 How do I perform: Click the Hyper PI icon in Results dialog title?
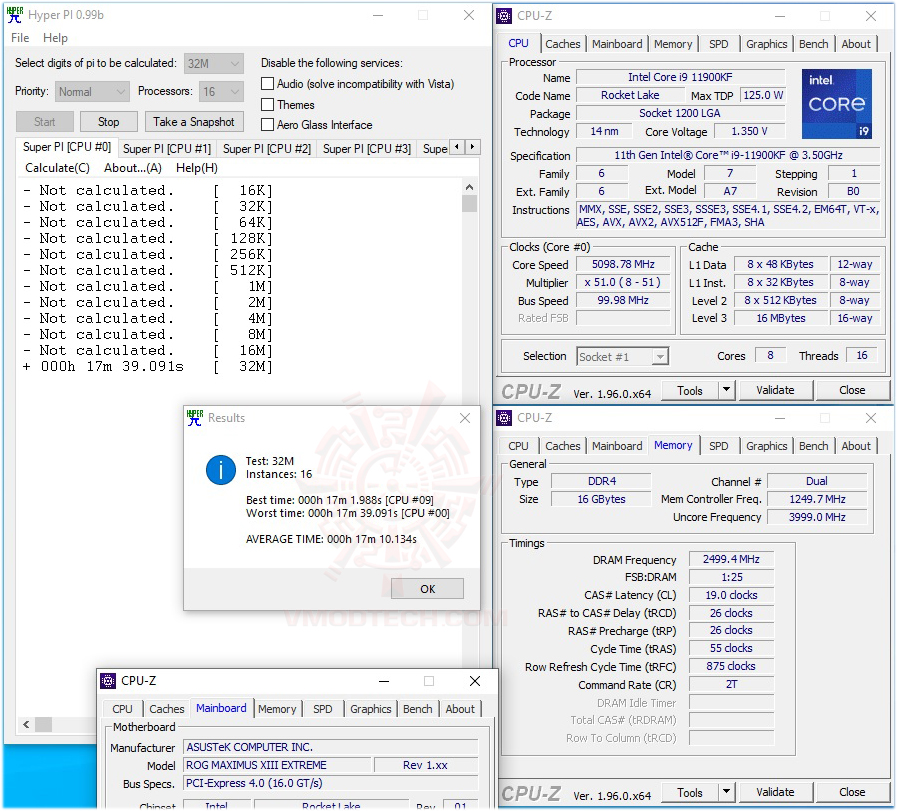click(195, 418)
